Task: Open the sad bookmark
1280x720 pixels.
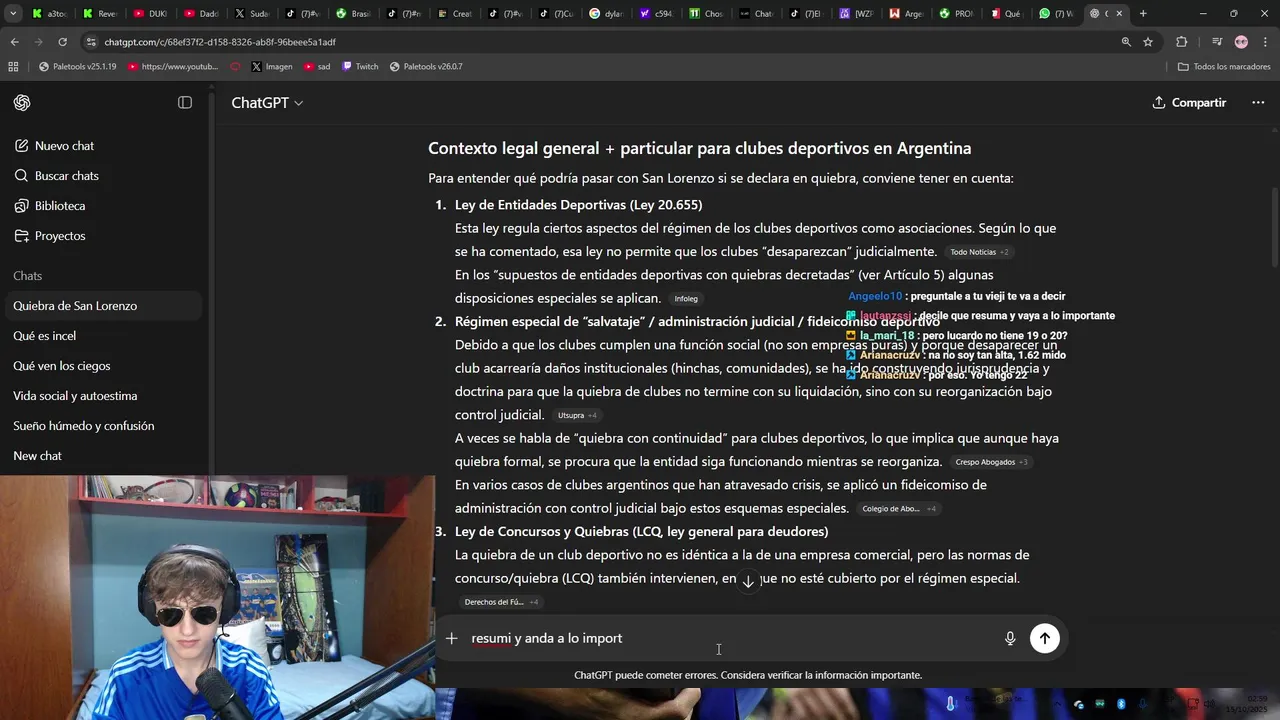Action: [317, 67]
